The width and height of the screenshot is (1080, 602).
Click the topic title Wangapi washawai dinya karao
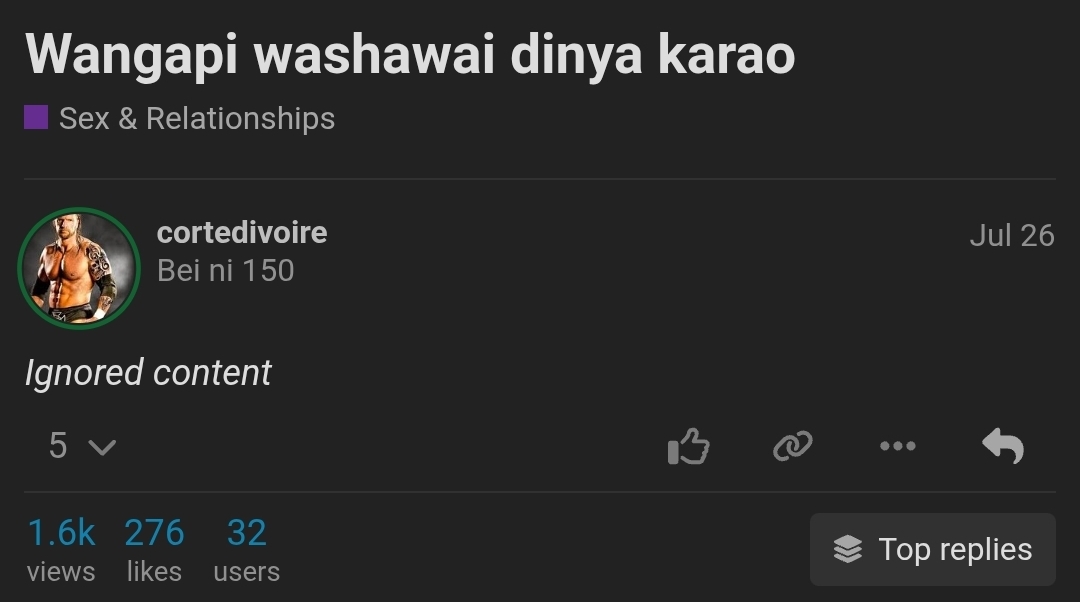point(411,55)
